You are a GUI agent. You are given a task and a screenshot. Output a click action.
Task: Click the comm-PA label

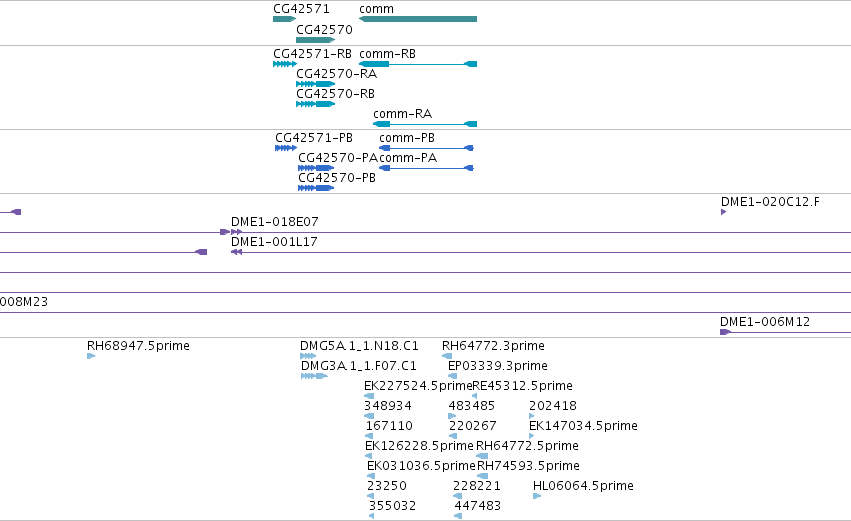coord(408,158)
